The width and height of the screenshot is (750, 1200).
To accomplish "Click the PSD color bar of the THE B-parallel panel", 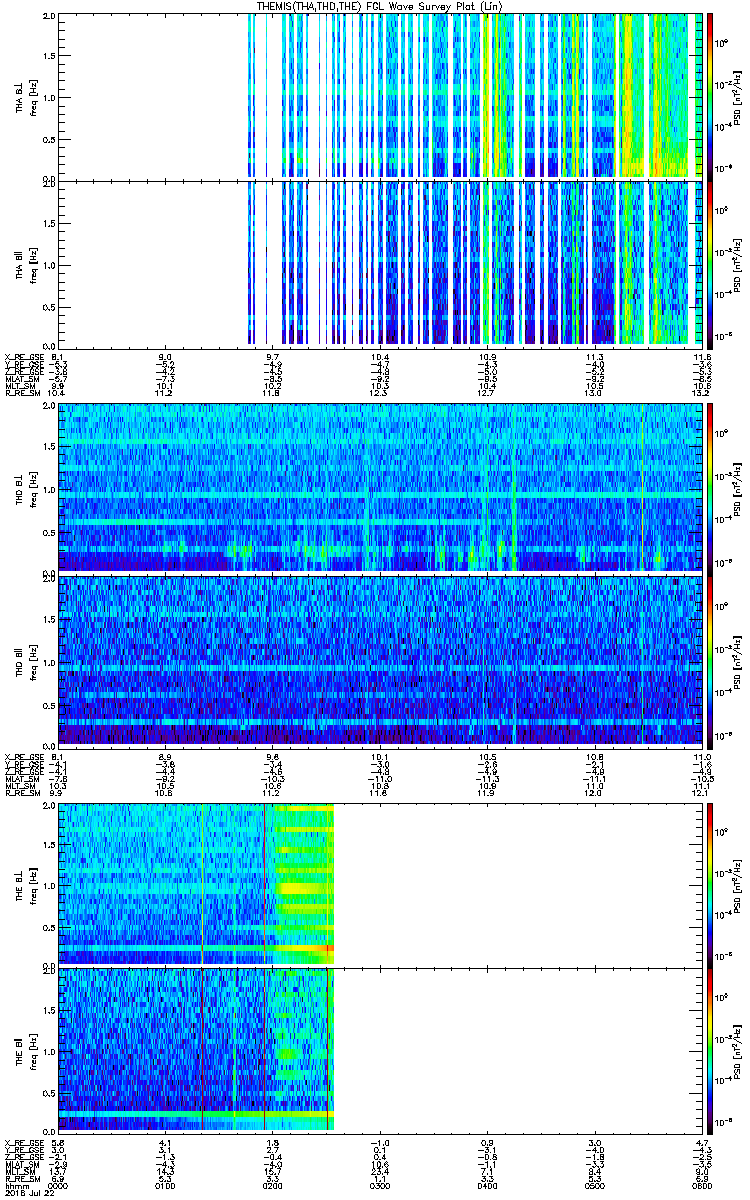I will 710,1050.
